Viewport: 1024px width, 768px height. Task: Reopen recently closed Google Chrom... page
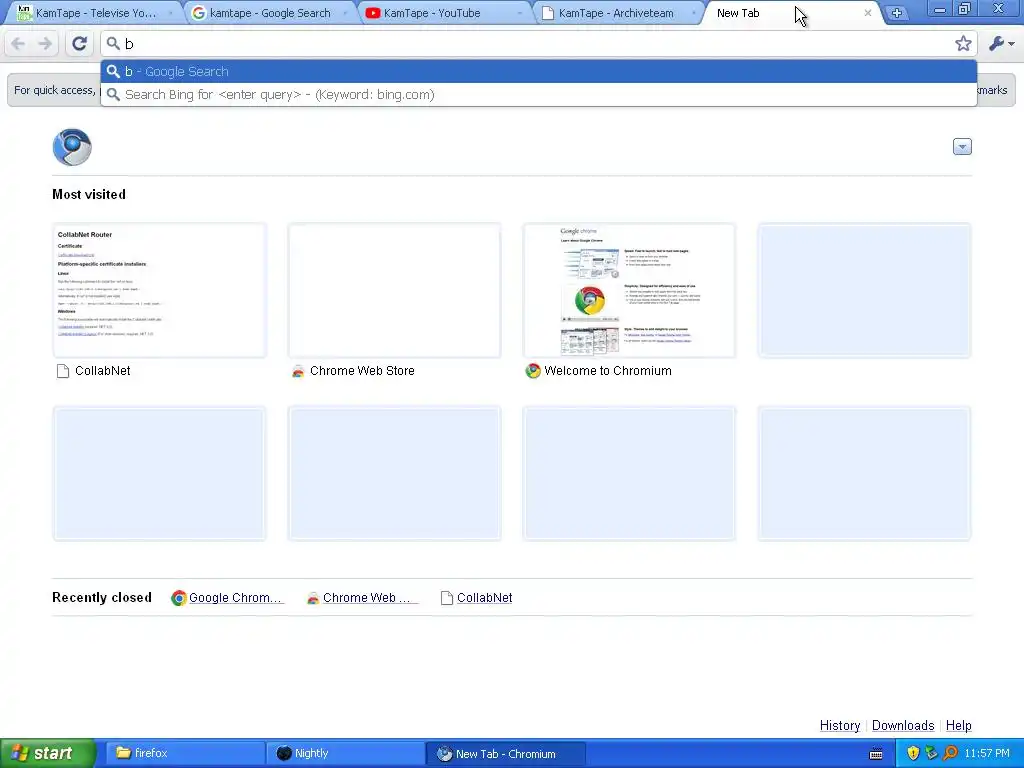[227, 598]
